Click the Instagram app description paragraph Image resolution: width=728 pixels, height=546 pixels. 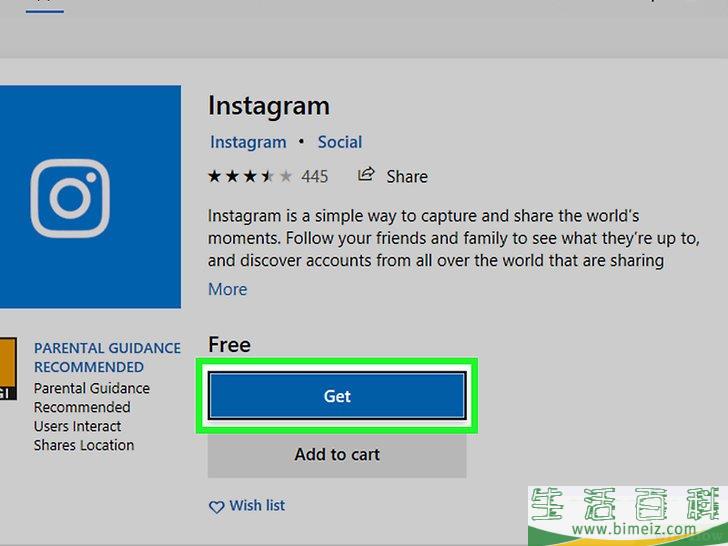[454, 238]
